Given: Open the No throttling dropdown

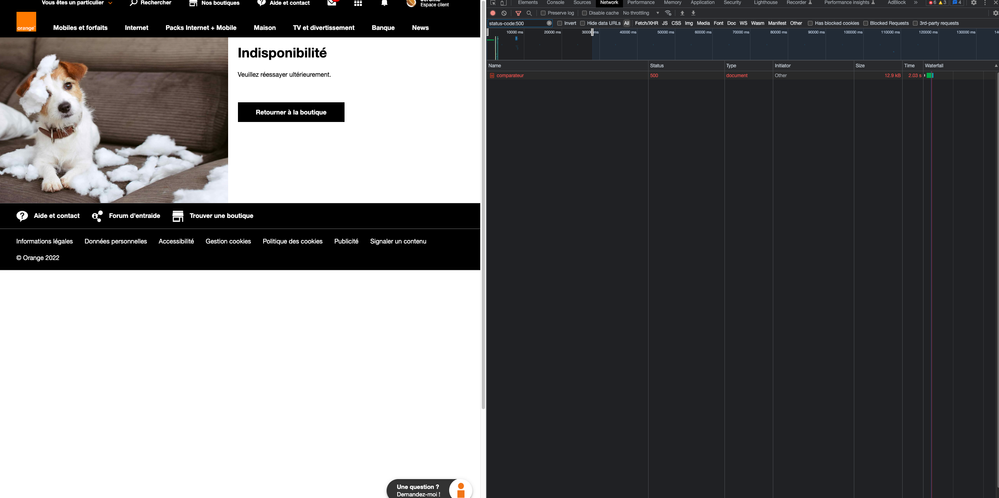Looking at the screenshot, I should pos(641,13).
